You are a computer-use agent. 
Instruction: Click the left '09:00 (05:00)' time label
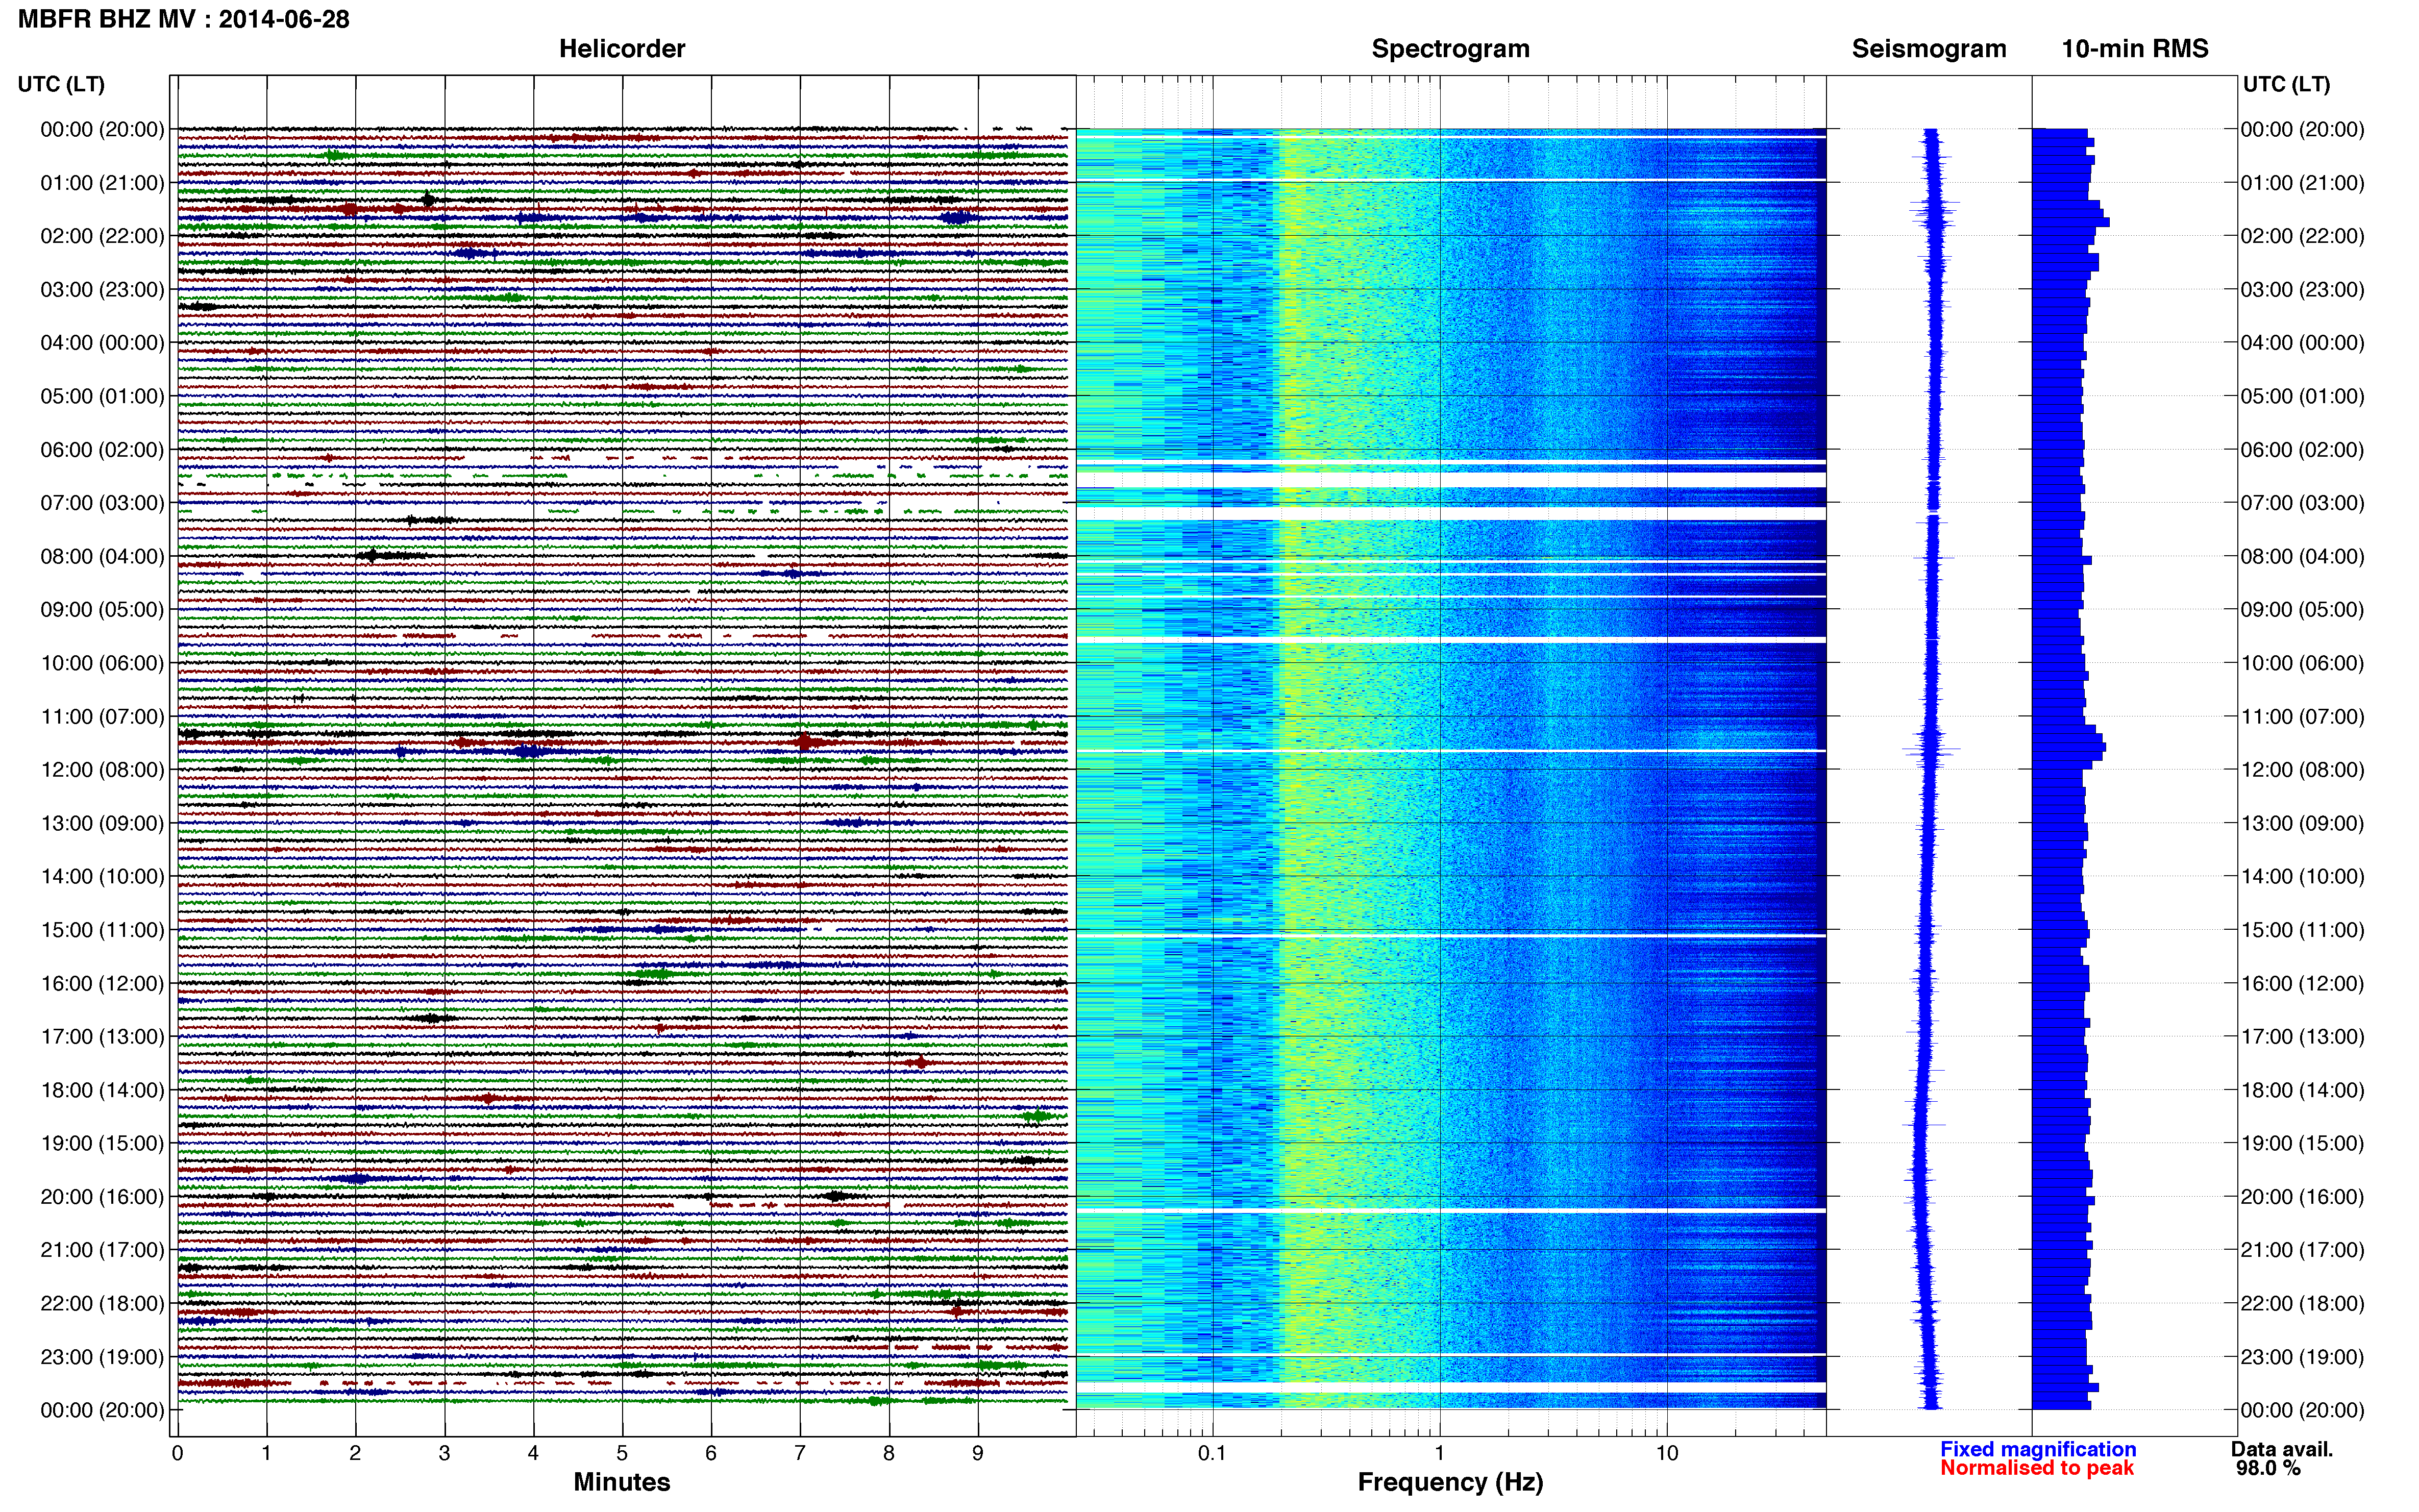102,610
